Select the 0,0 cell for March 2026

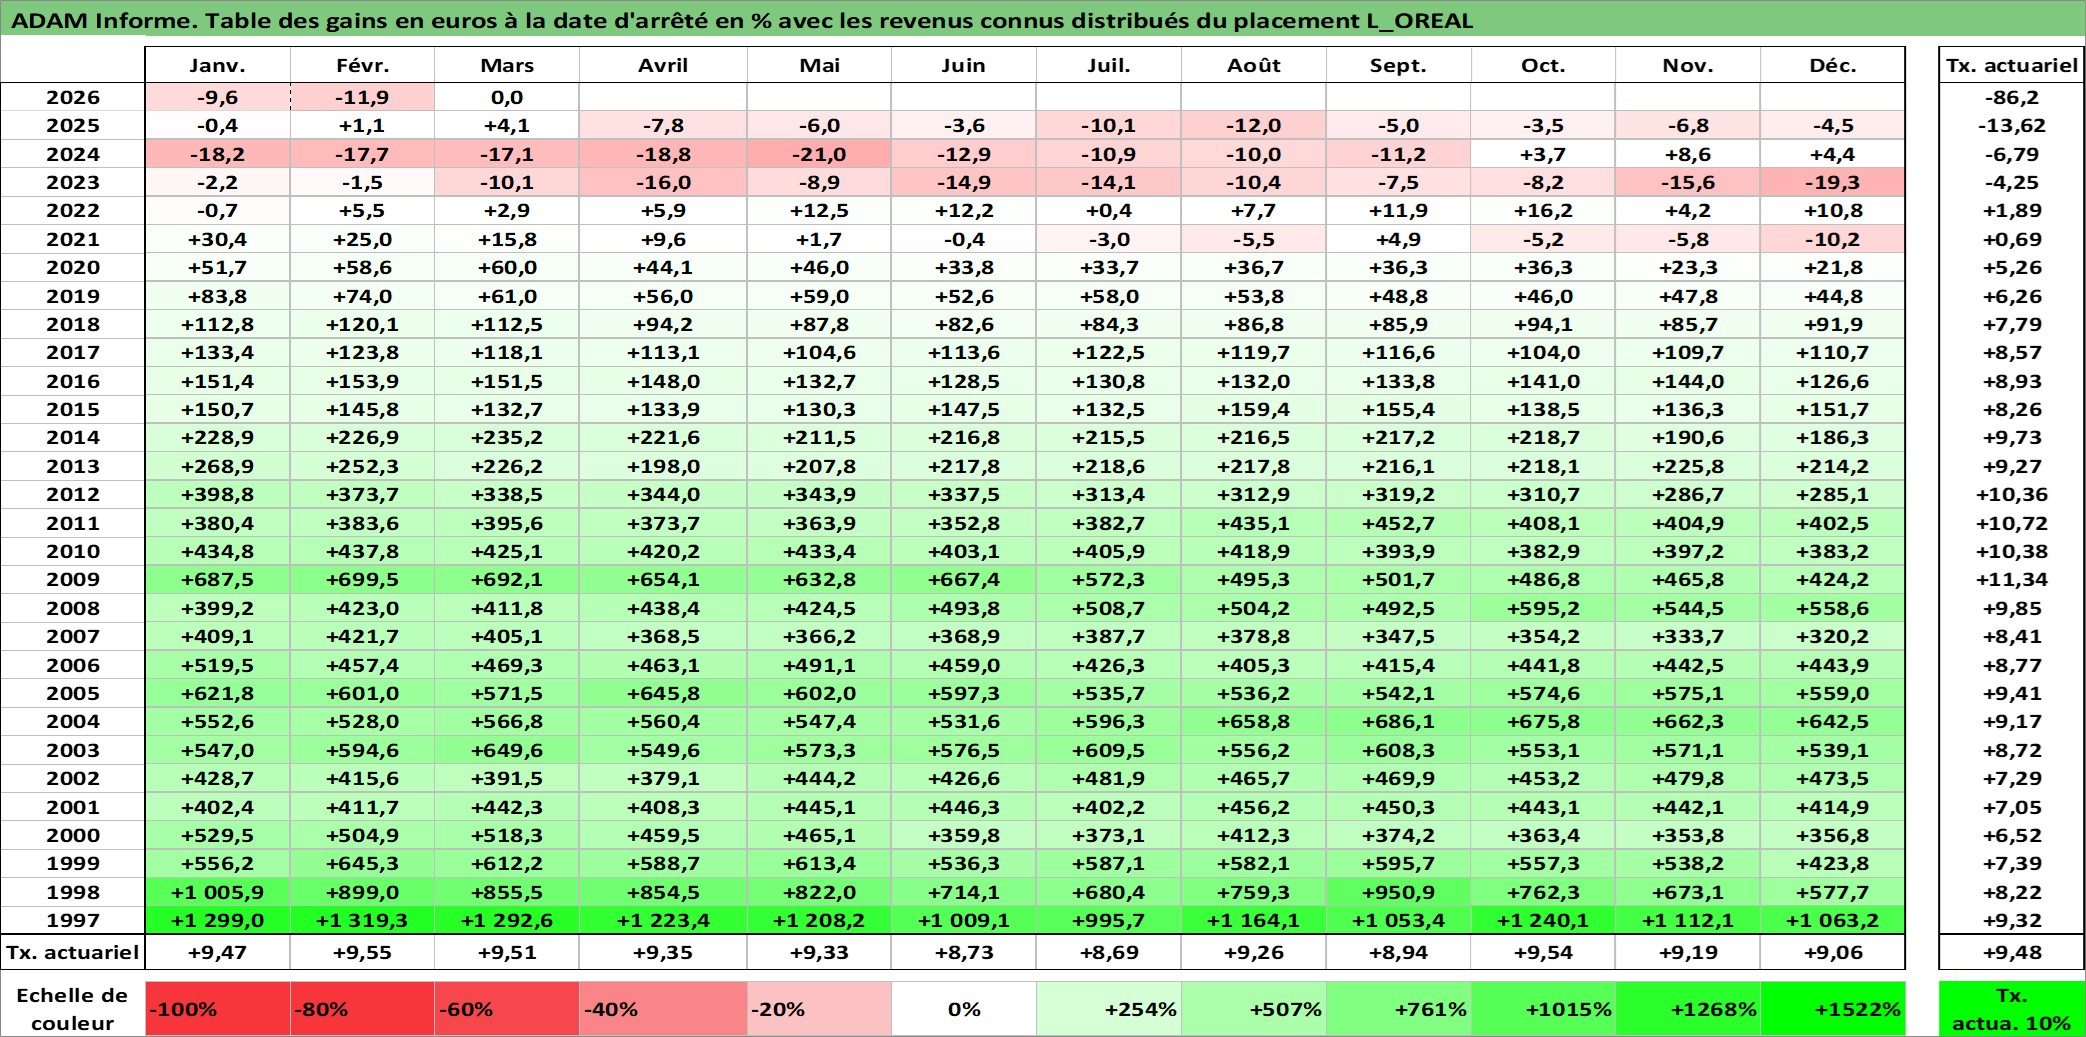coord(507,97)
